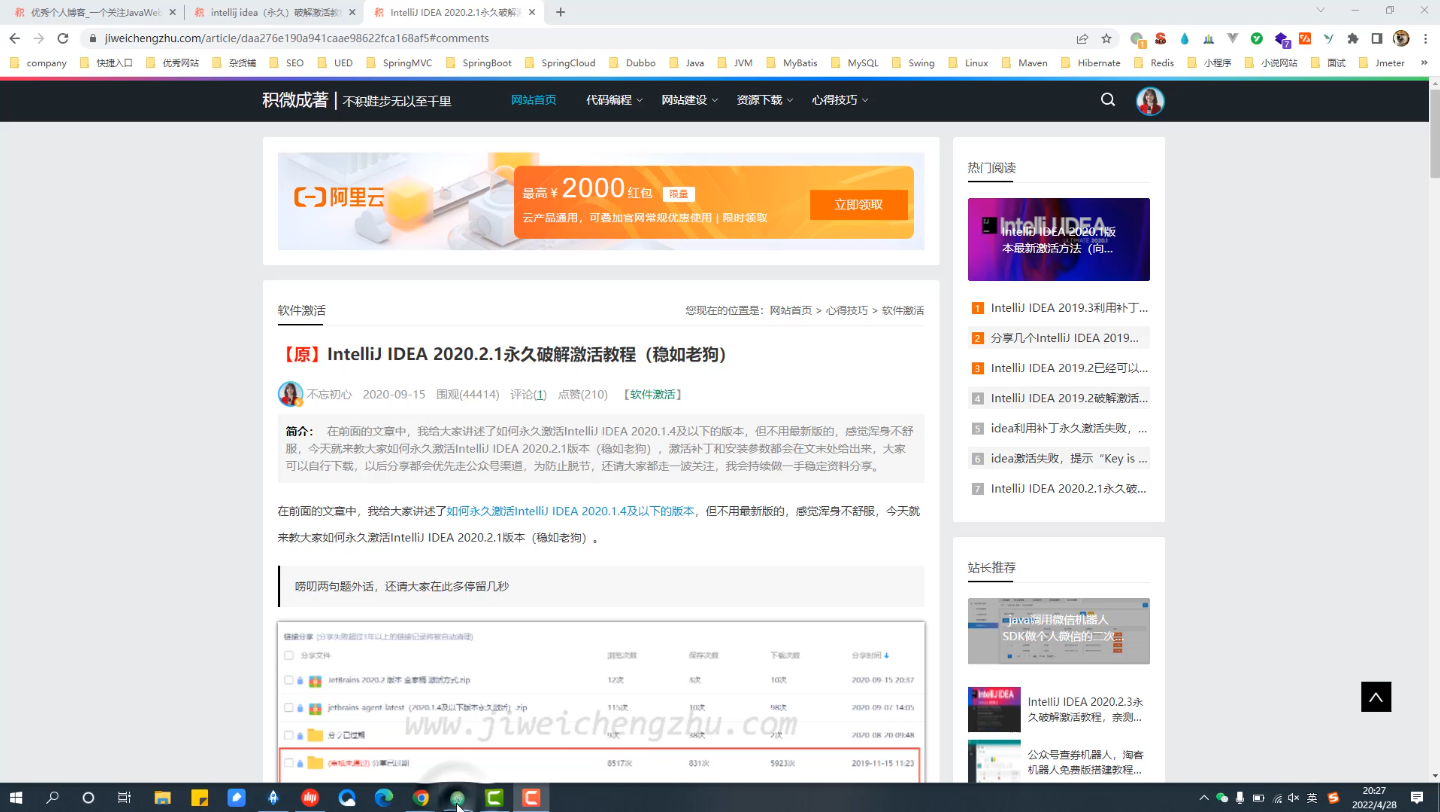Open Microsoft Edge from taskbar
Screen dimensions: 1440x812
[384, 798]
